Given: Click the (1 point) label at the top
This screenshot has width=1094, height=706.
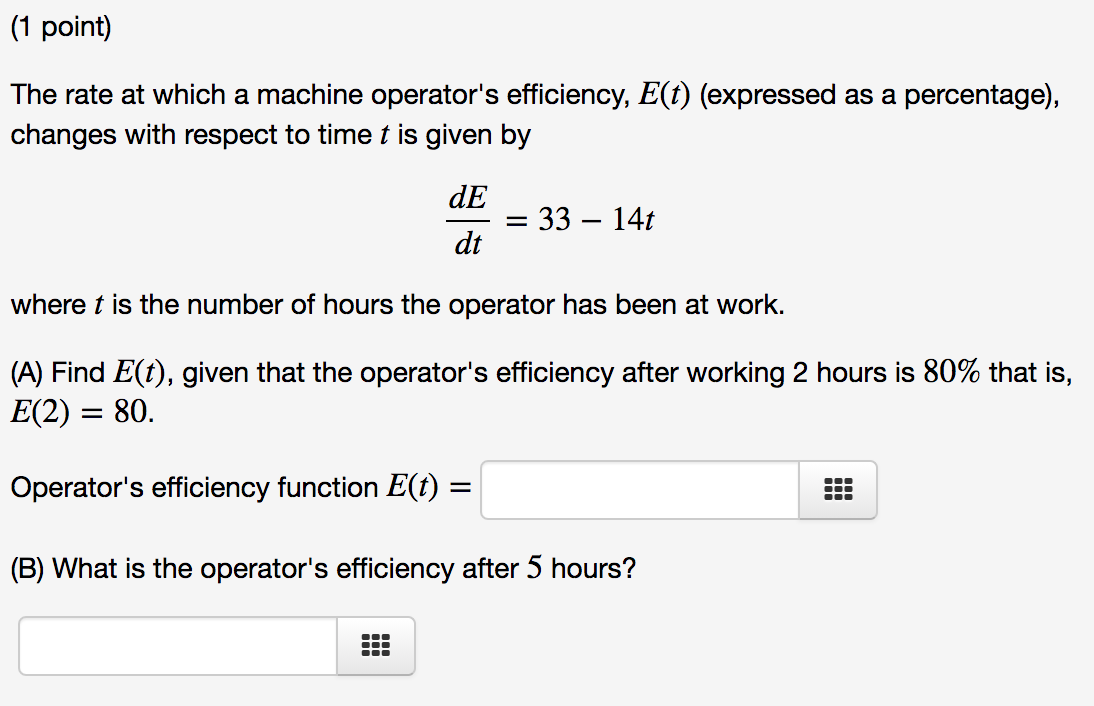Looking at the screenshot, I should tap(60, 26).
